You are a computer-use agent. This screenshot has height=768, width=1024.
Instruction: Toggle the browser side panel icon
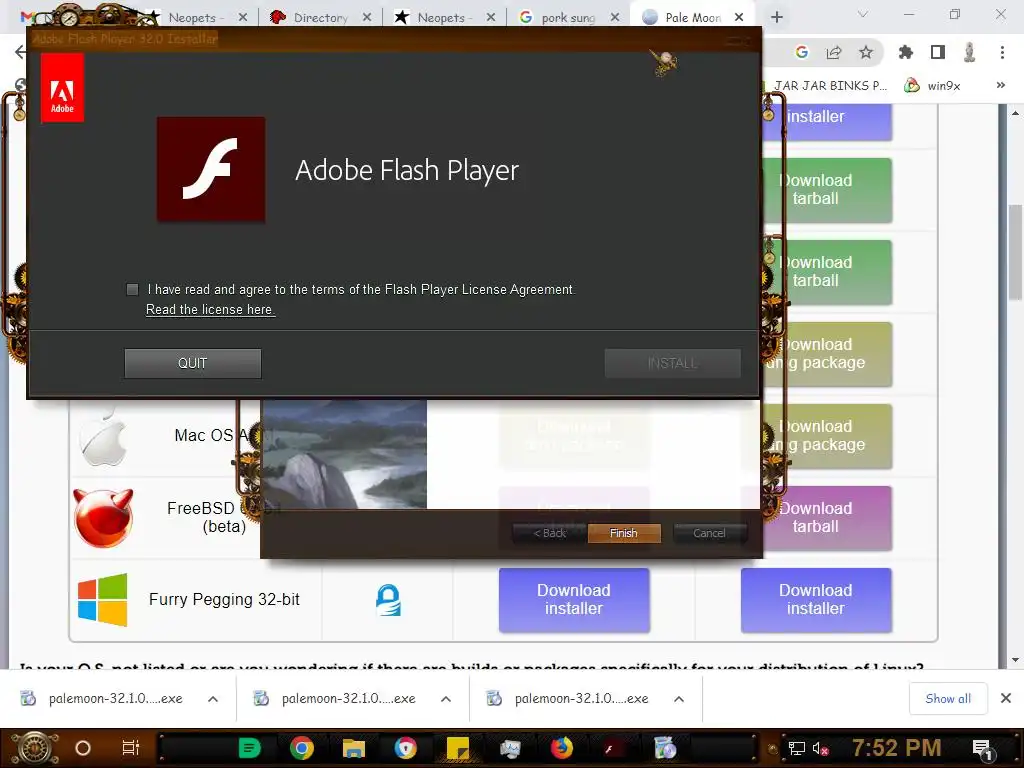click(x=938, y=52)
